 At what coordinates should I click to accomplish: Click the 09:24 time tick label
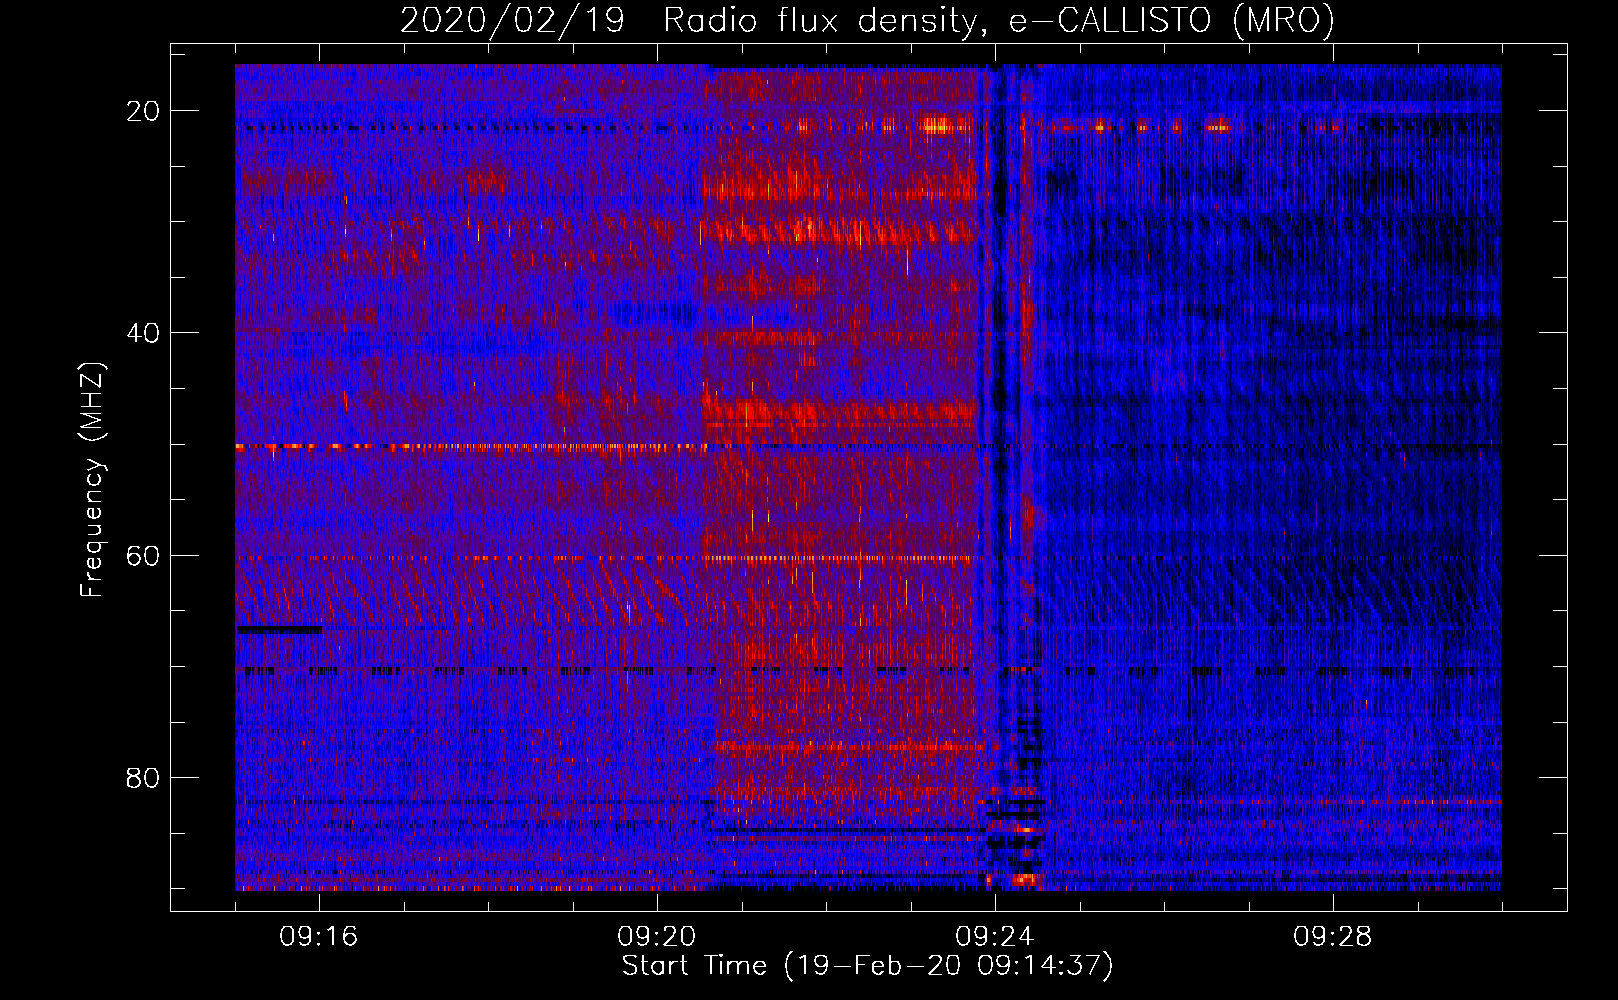click(995, 937)
